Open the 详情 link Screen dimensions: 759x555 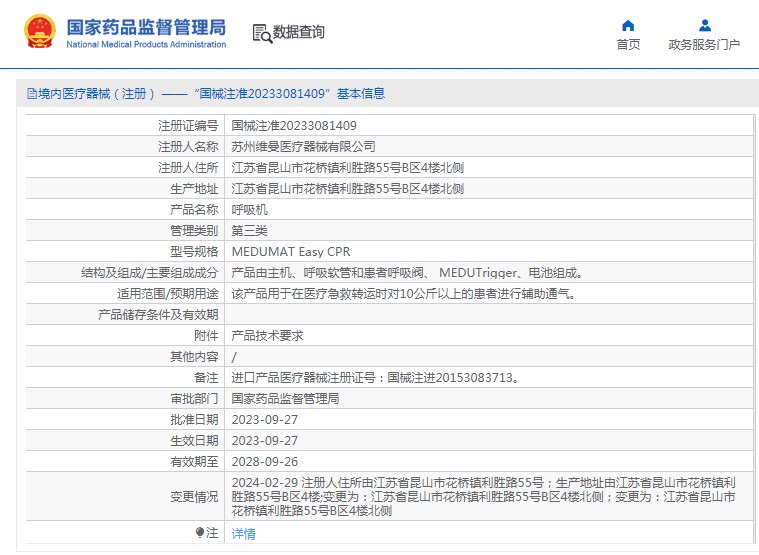(x=244, y=534)
